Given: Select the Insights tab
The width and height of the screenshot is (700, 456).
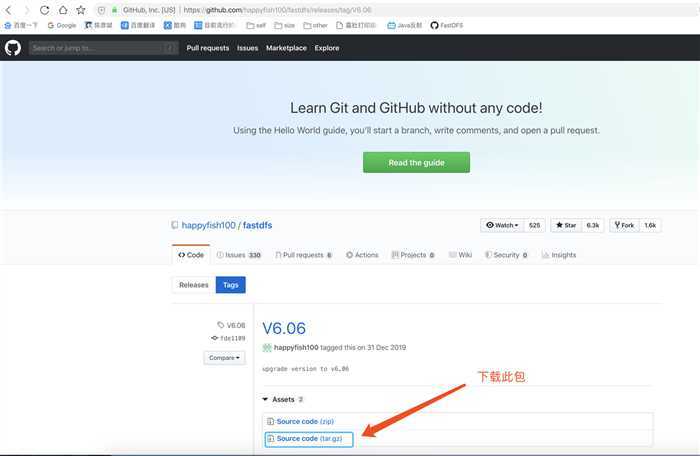Looking at the screenshot, I should pos(559,255).
